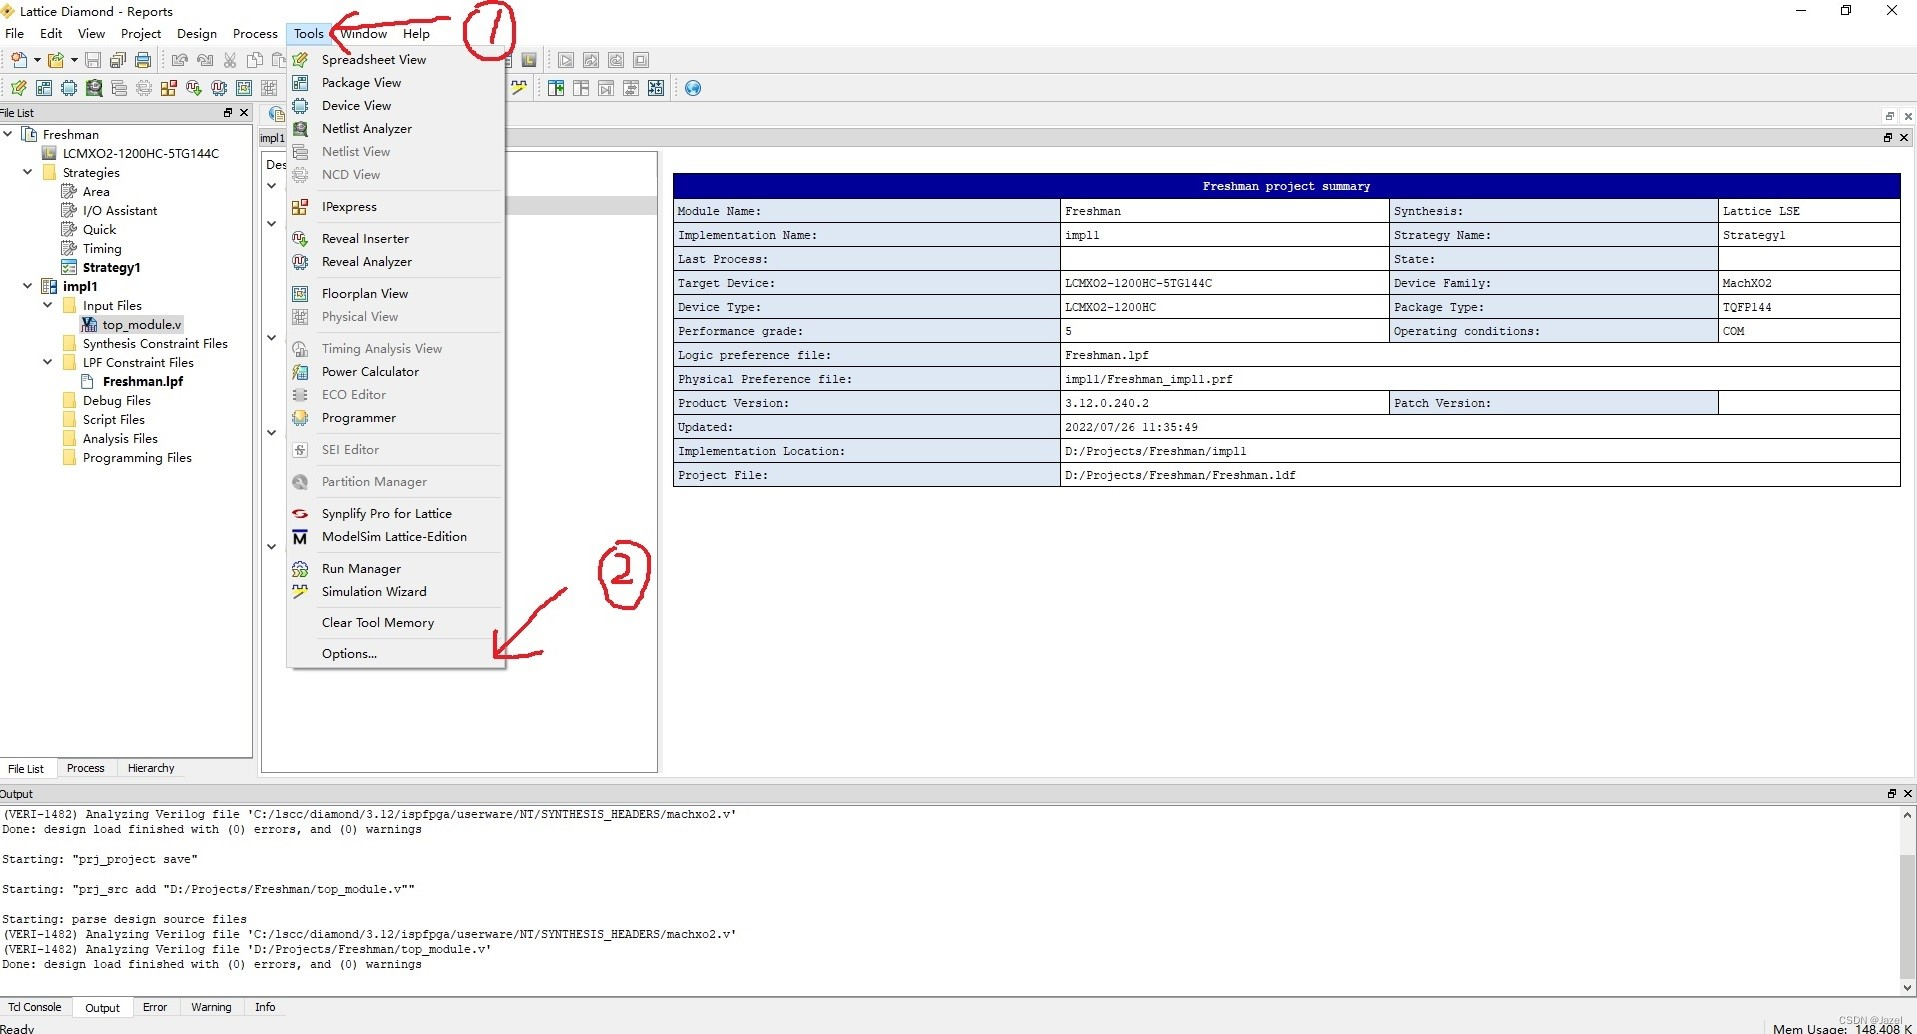Collapse the impl1 implementation node
The height and width of the screenshot is (1034, 1917).
tap(28, 286)
